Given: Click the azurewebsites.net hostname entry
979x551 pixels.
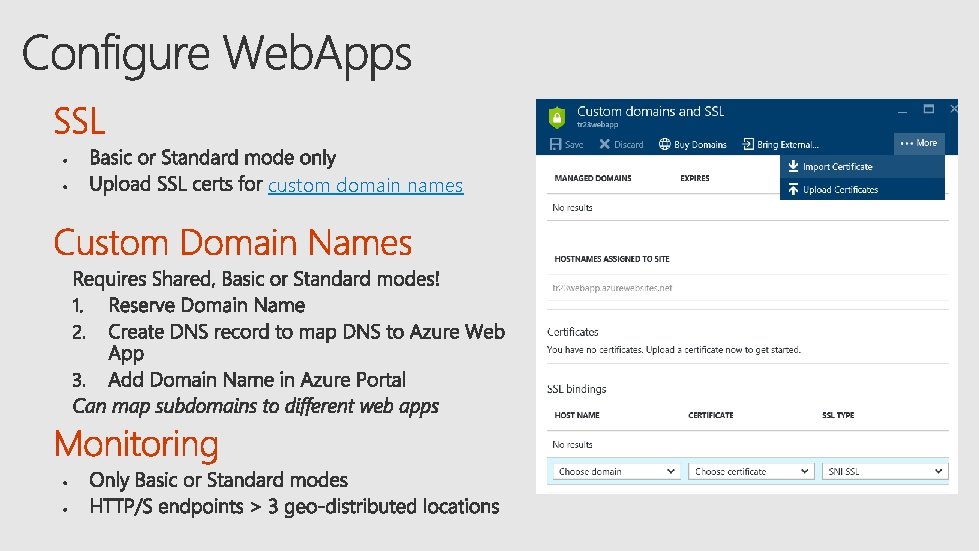Looking at the screenshot, I should tap(612, 288).
